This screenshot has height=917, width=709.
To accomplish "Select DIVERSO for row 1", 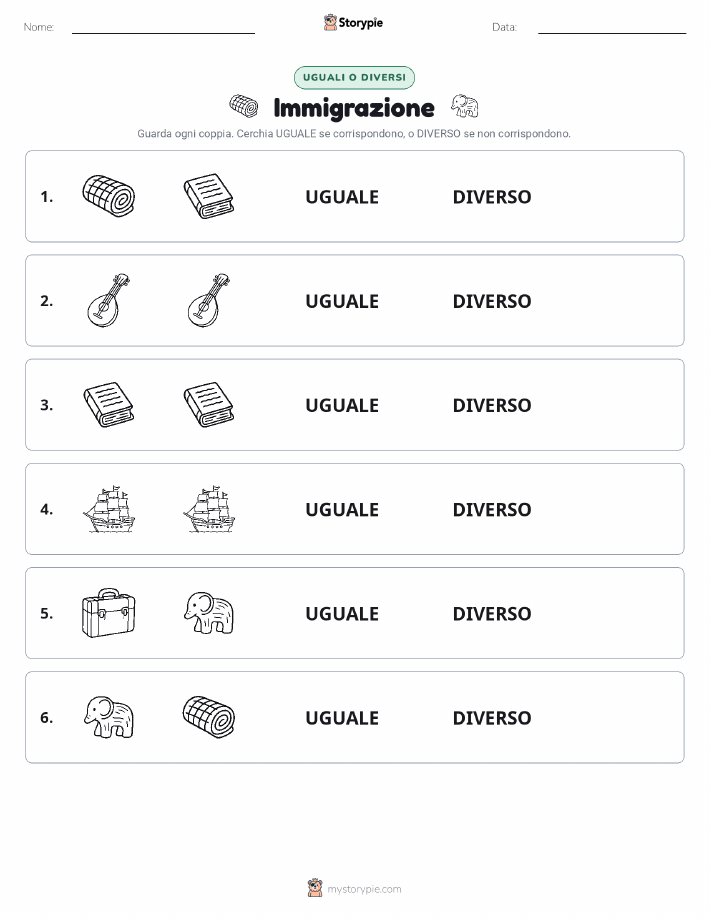I will pyautogui.click(x=492, y=197).
